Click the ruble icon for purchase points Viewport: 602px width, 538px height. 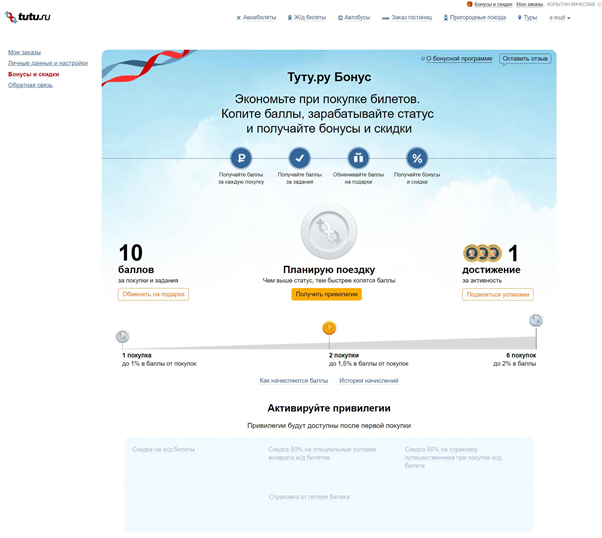241,158
